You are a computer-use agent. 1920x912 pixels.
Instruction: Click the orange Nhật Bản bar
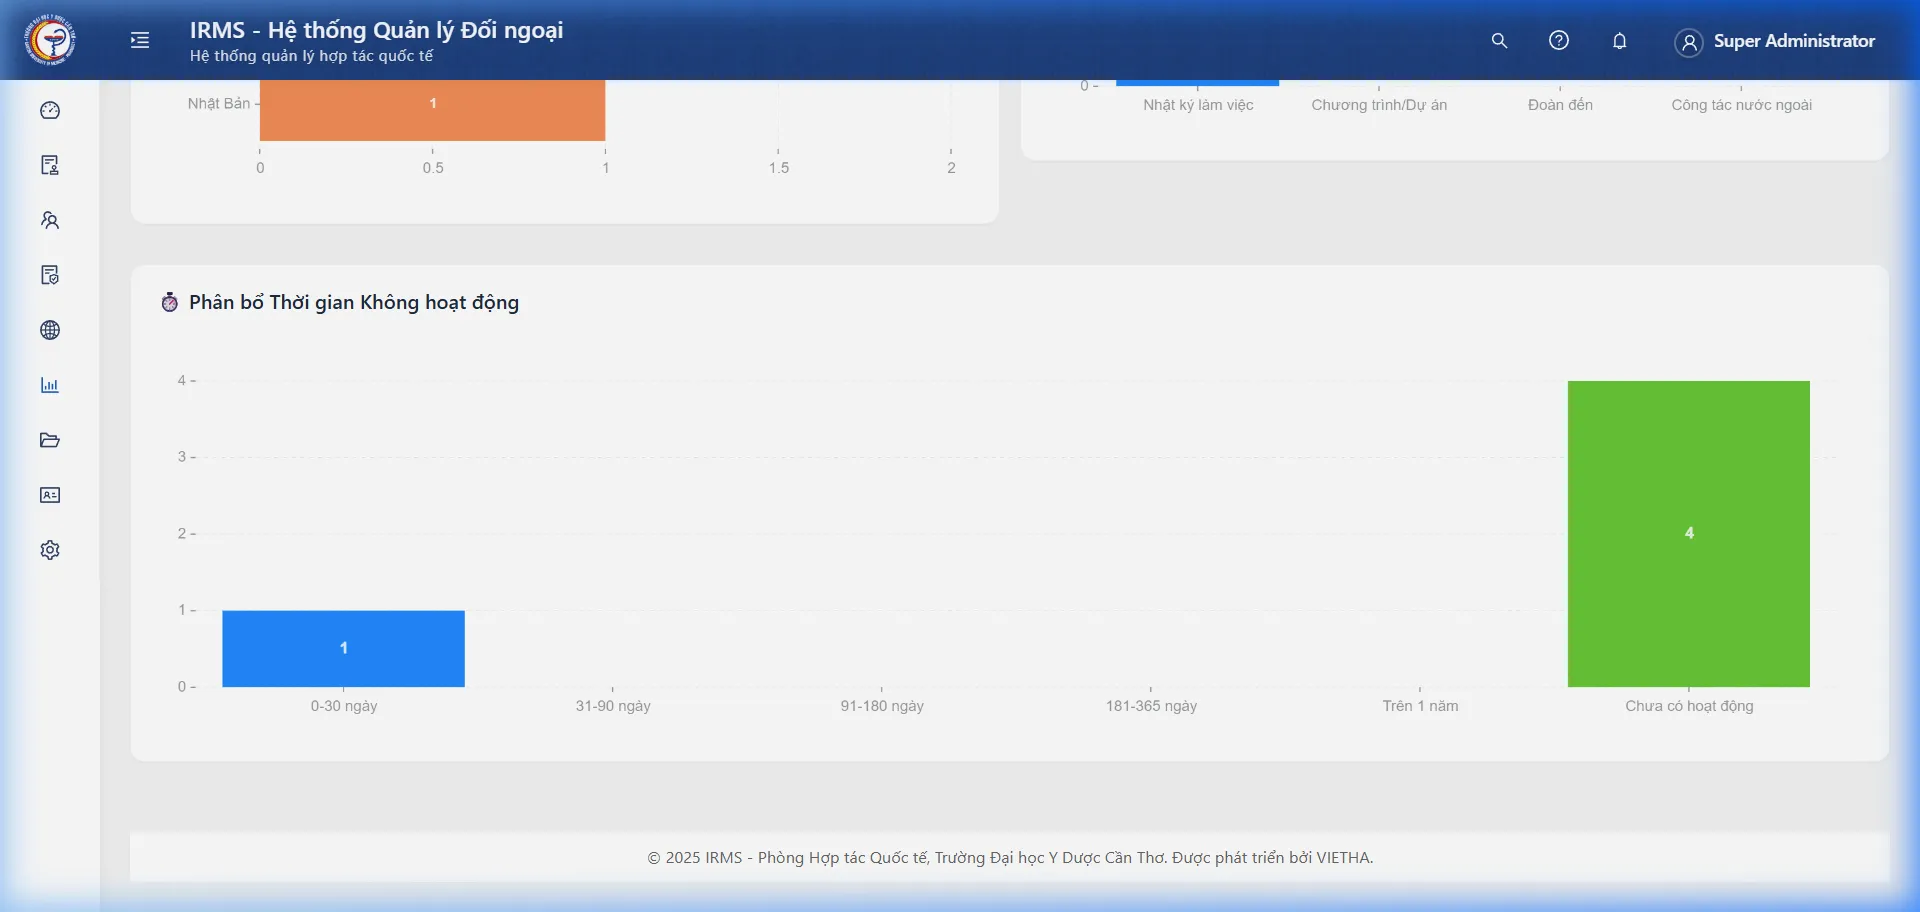pos(432,110)
